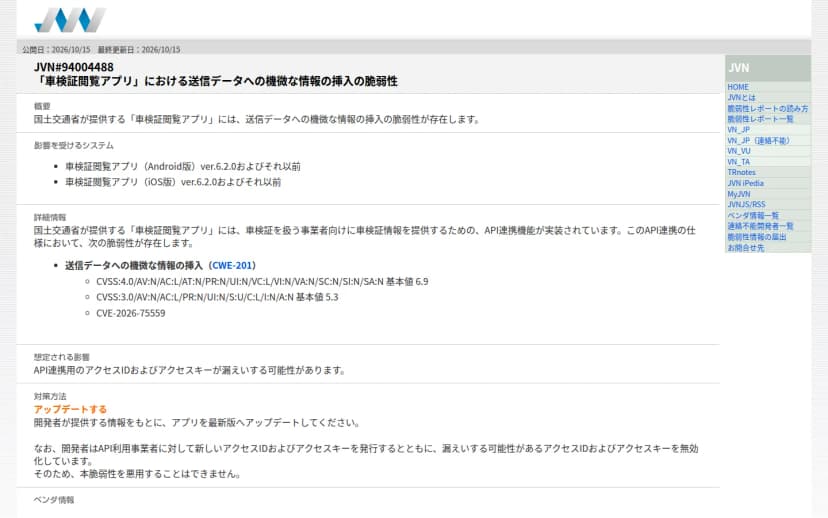
Task: Open VN_JP（連絡不能）sidebar link
Action: [758, 140]
